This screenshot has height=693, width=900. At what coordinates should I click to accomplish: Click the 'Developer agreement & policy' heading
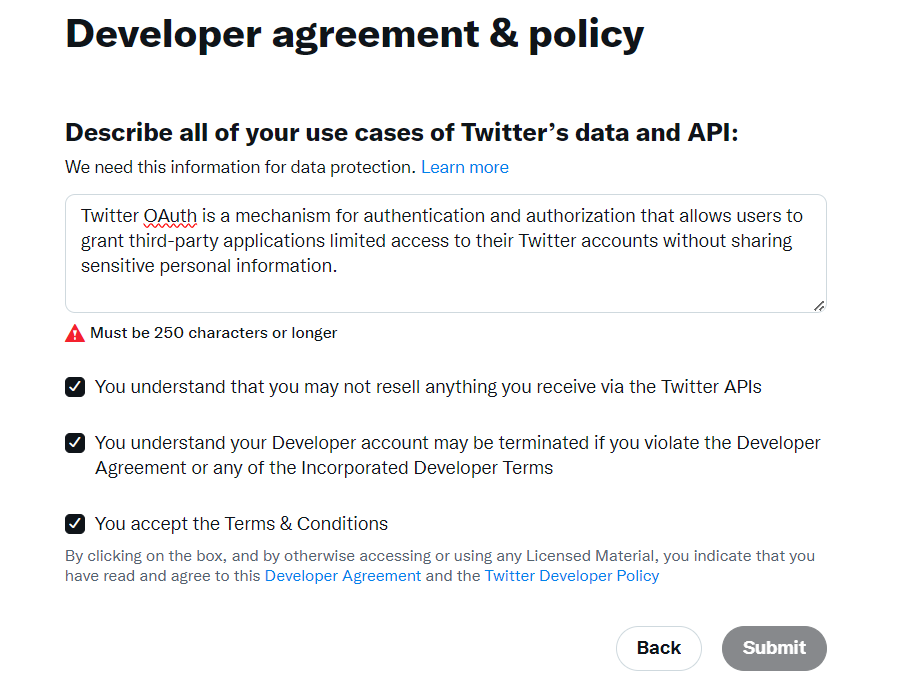[355, 34]
